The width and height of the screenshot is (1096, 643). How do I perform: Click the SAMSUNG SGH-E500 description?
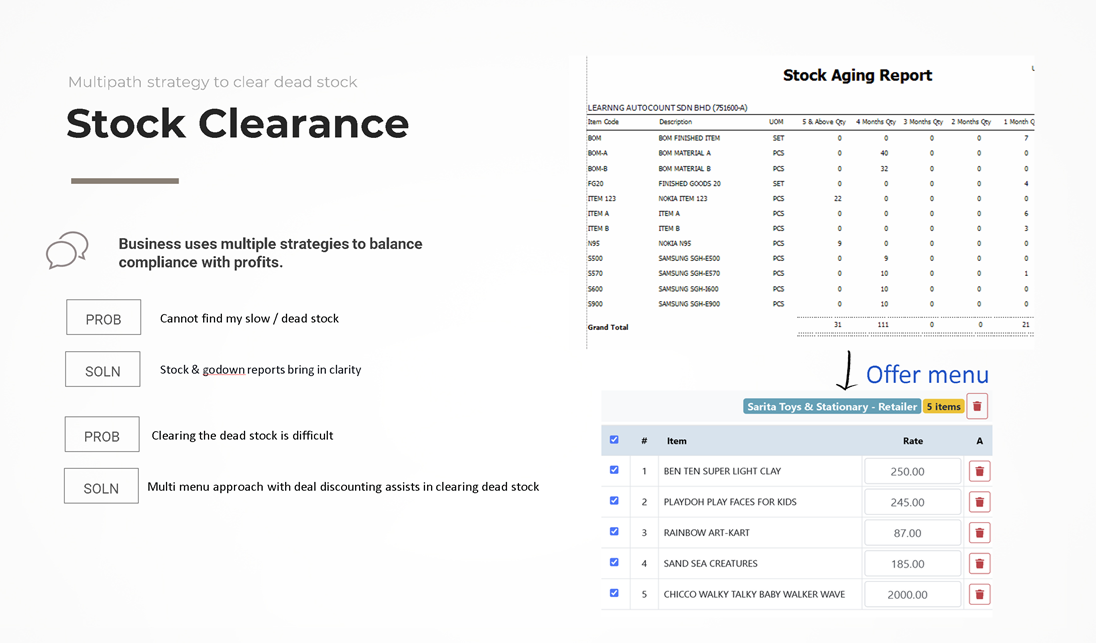click(689, 259)
